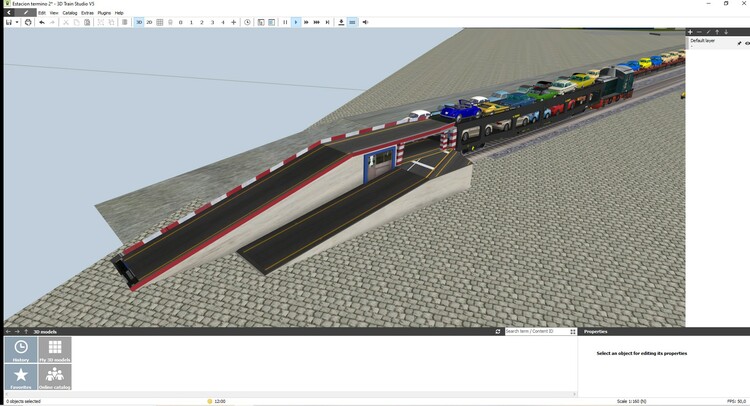Open the Plugins menu
The image size is (750, 406).
[x=104, y=13]
